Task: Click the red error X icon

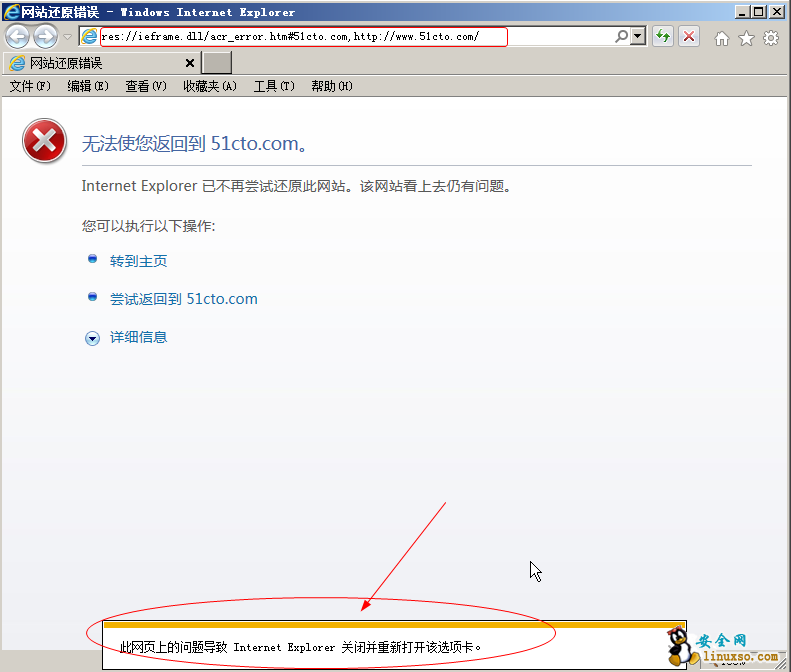Action: [44, 141]
